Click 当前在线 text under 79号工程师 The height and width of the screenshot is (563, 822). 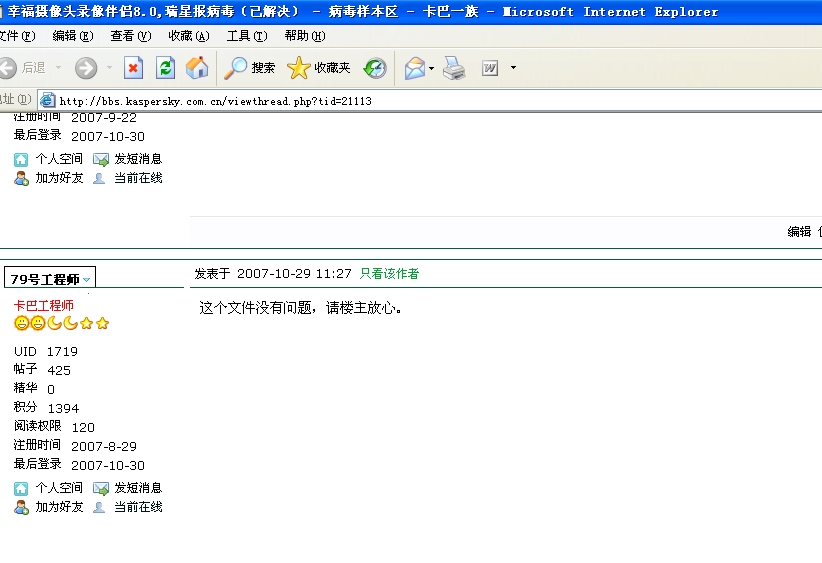tap(138, 507)
